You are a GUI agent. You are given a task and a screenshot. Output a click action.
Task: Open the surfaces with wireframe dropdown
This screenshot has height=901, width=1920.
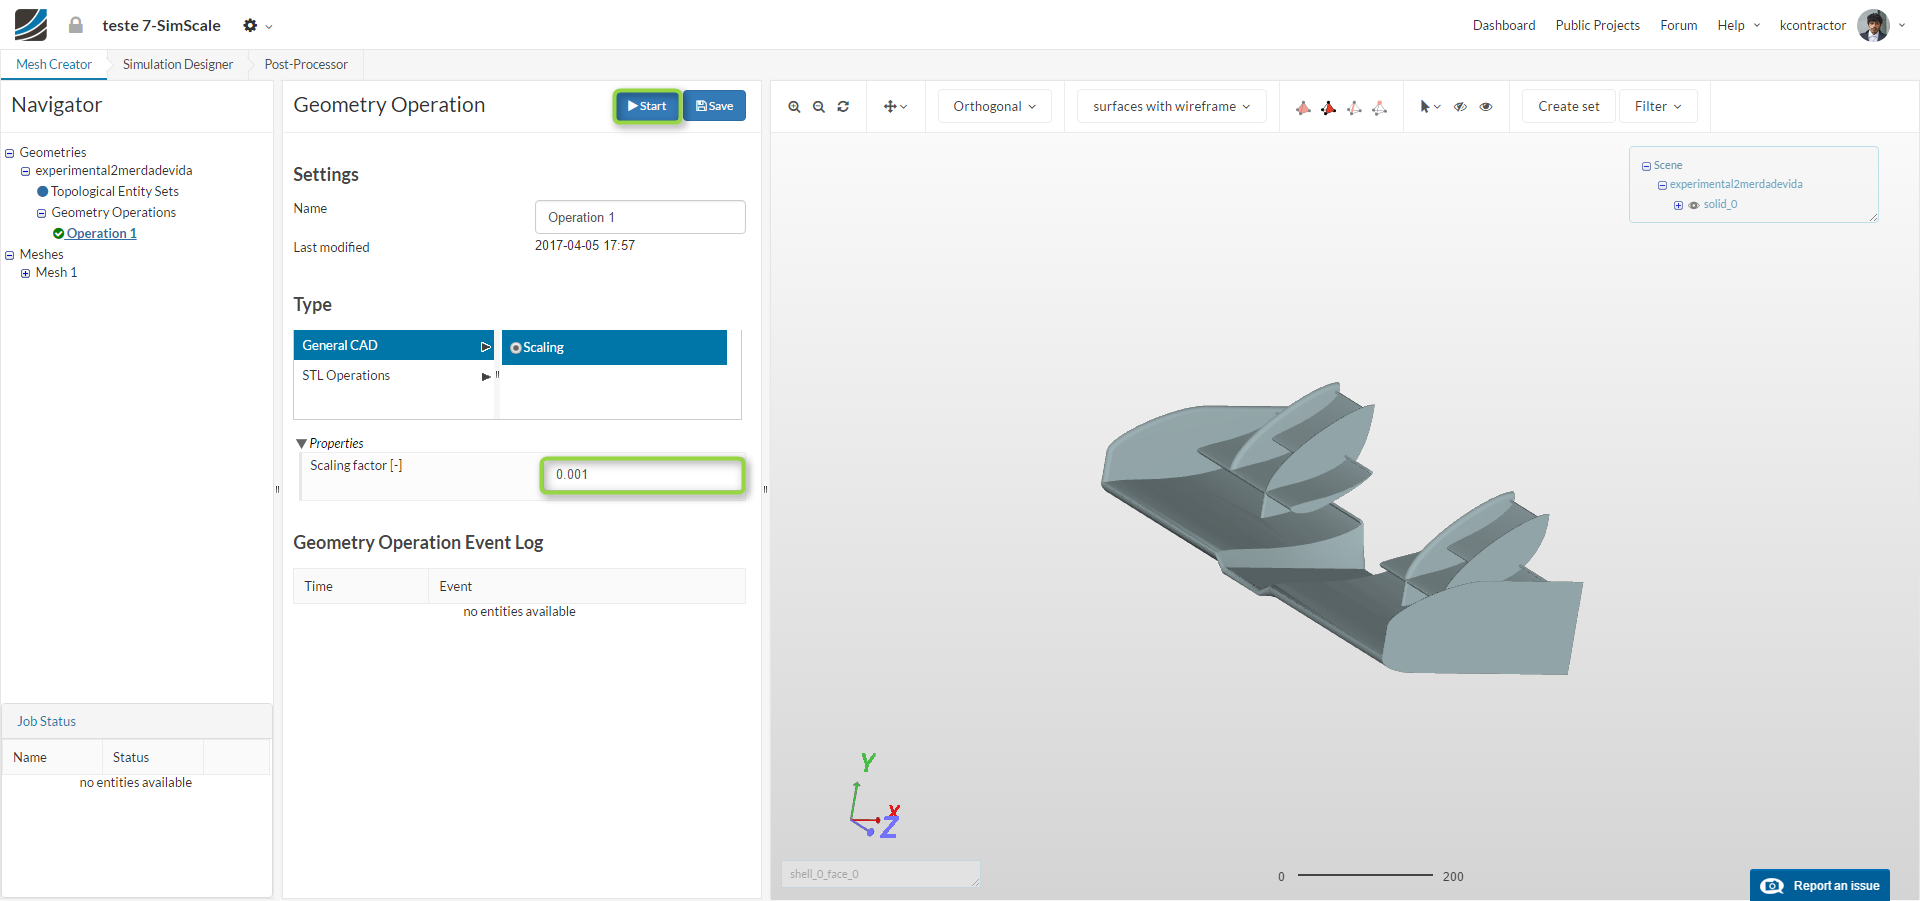pyautogui.click(x=1171, y=107)
